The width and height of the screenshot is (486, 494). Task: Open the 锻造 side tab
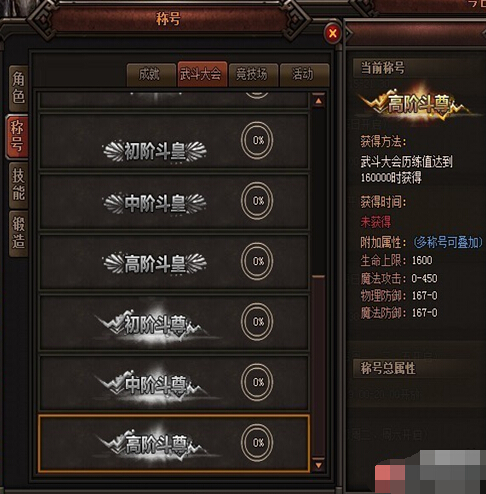coord(18,233)
